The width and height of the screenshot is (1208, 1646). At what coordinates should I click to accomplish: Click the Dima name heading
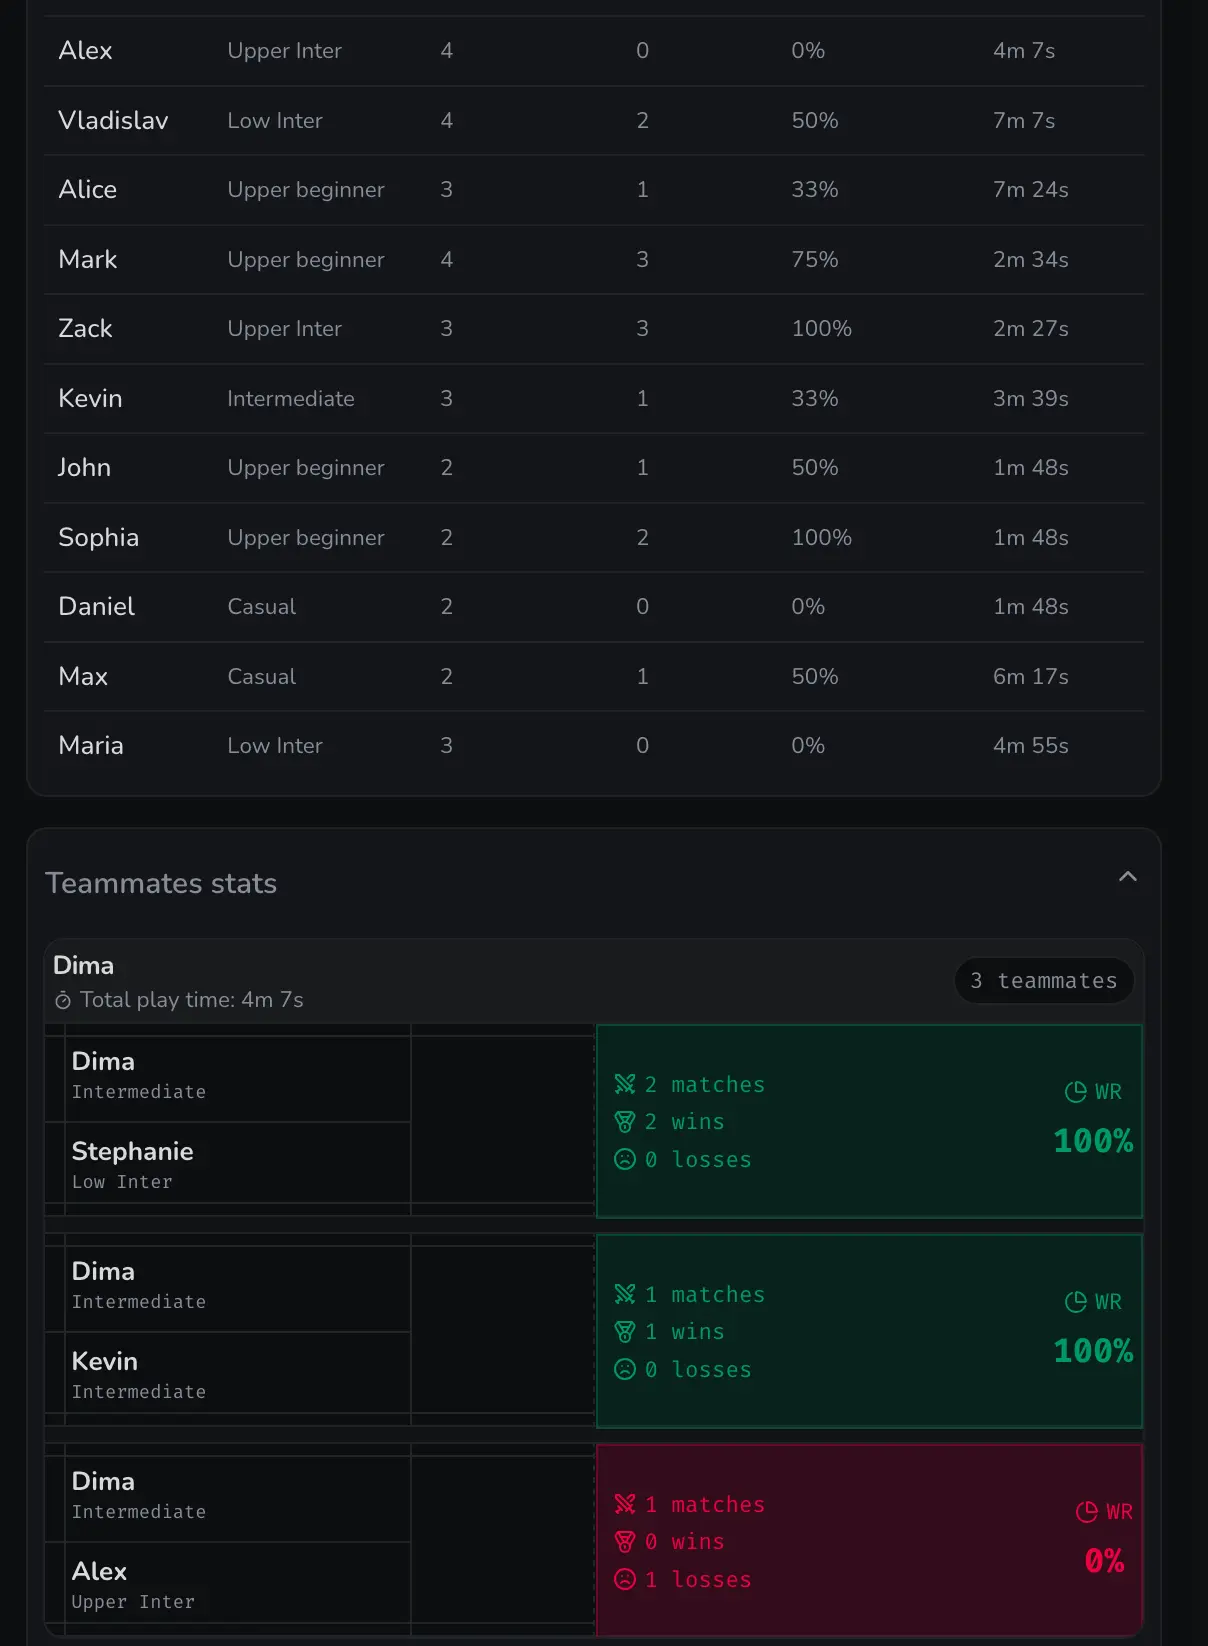(x=84, y=964)
